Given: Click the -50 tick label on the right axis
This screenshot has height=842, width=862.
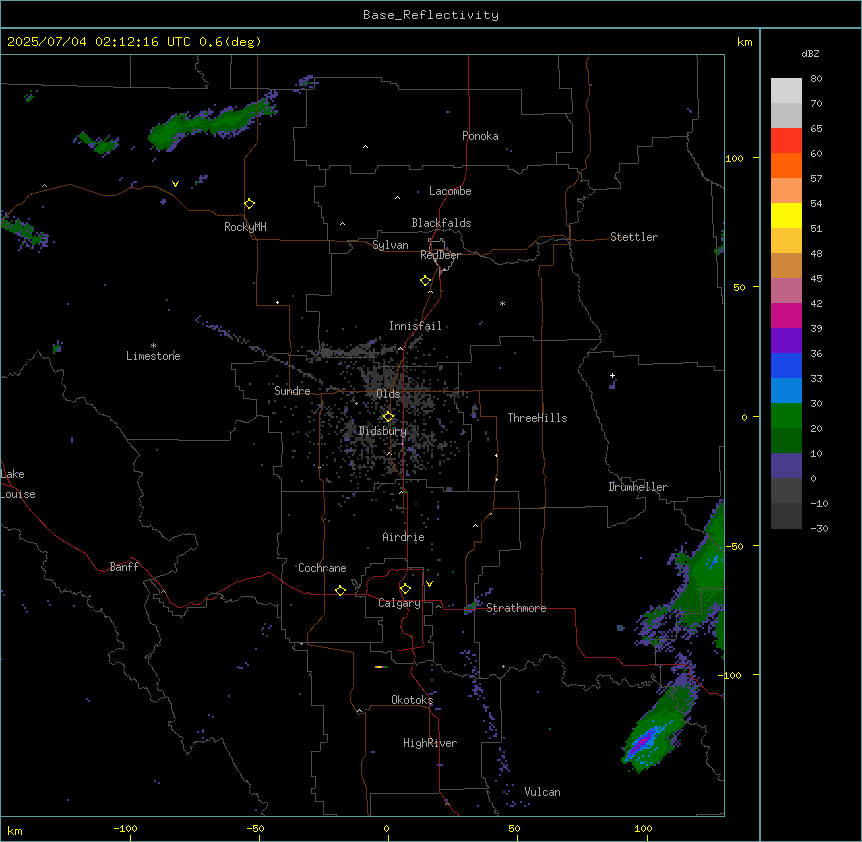Looking at the screenshot, I should point(734,546).
